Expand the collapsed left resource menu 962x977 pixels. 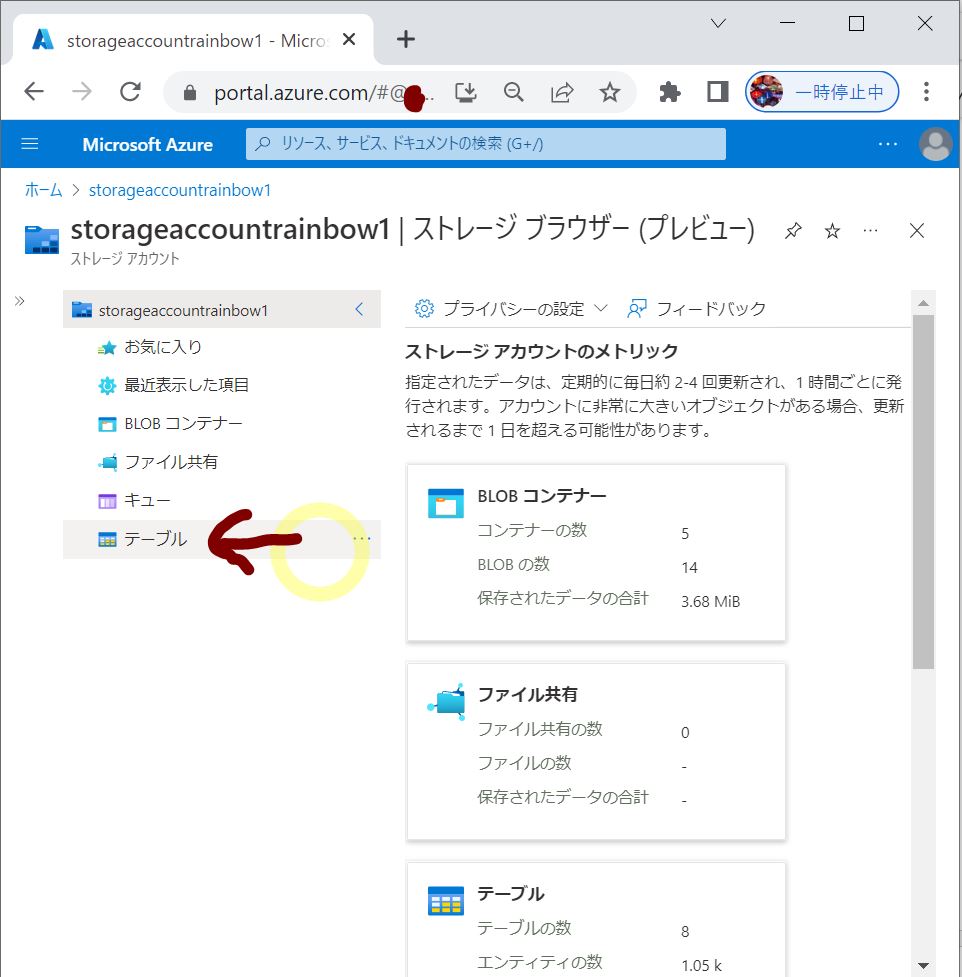coord(19,301)
